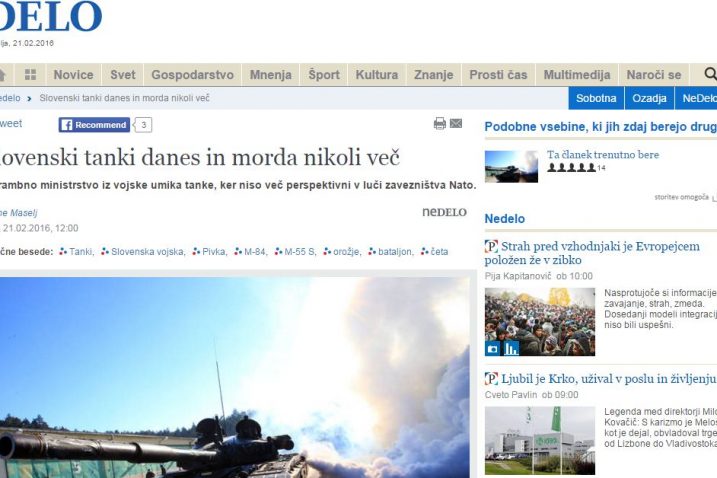Open the Novice menu

tap(73, 75)
